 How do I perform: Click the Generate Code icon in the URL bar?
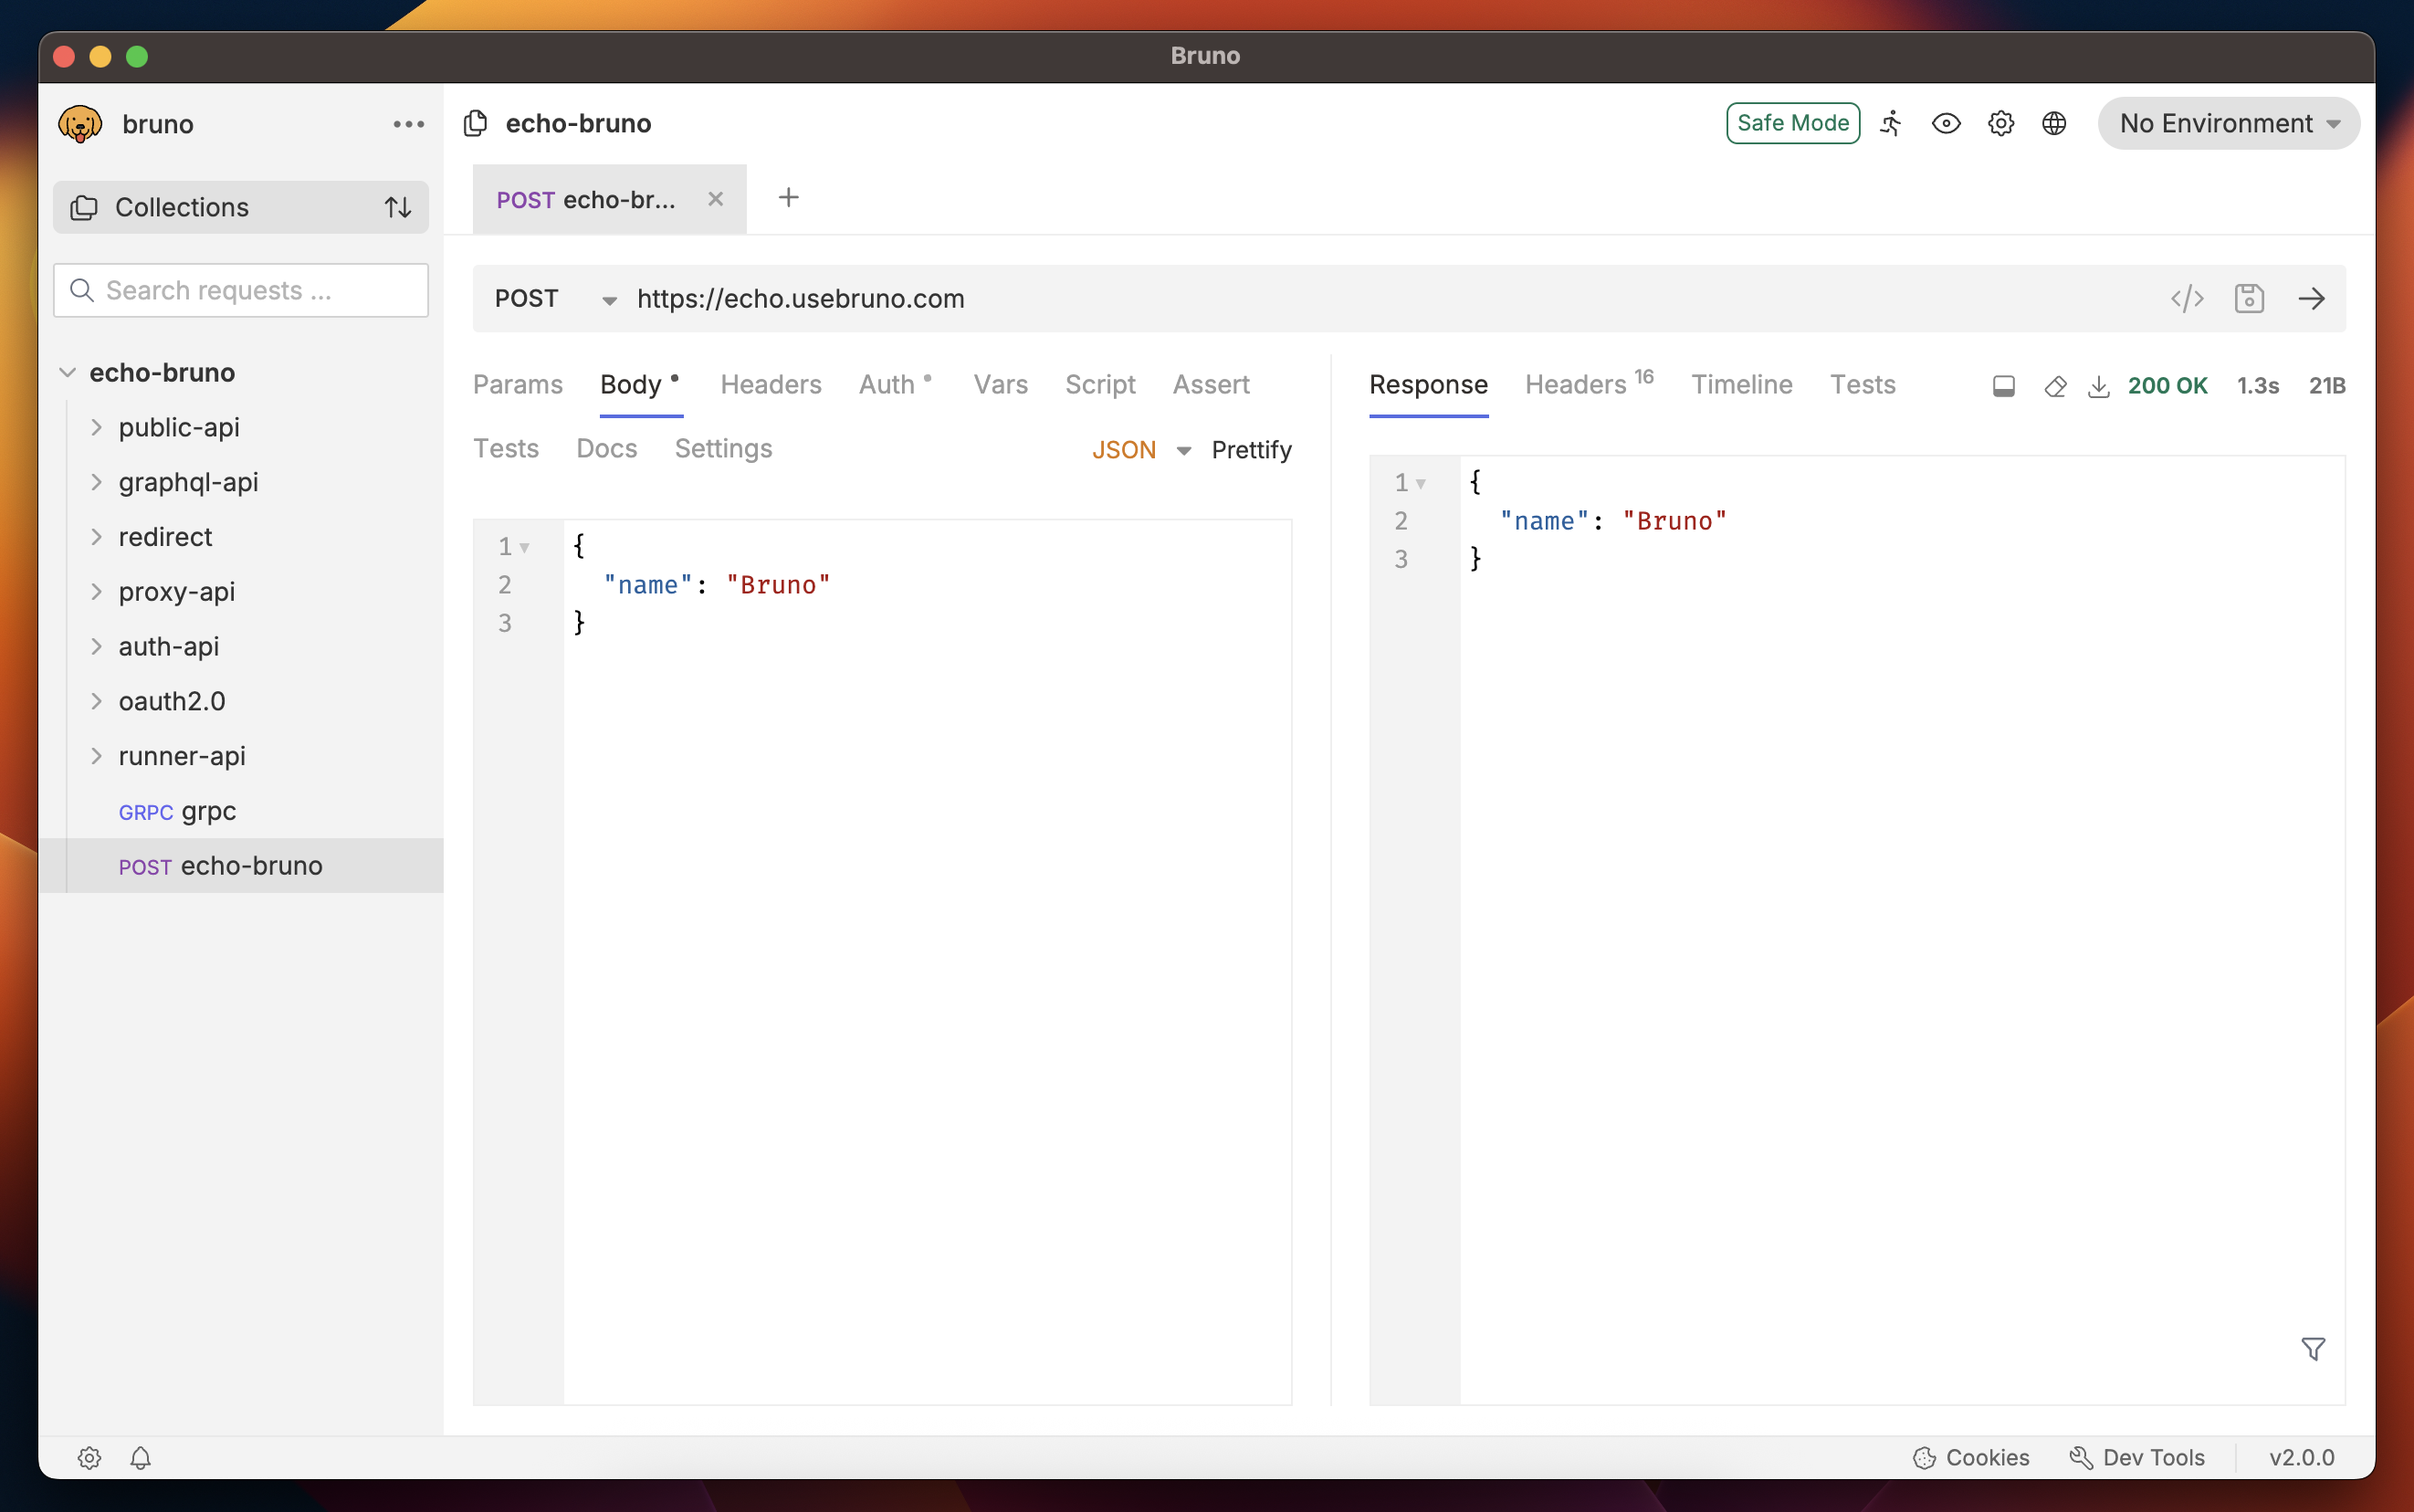(2187, 298)
